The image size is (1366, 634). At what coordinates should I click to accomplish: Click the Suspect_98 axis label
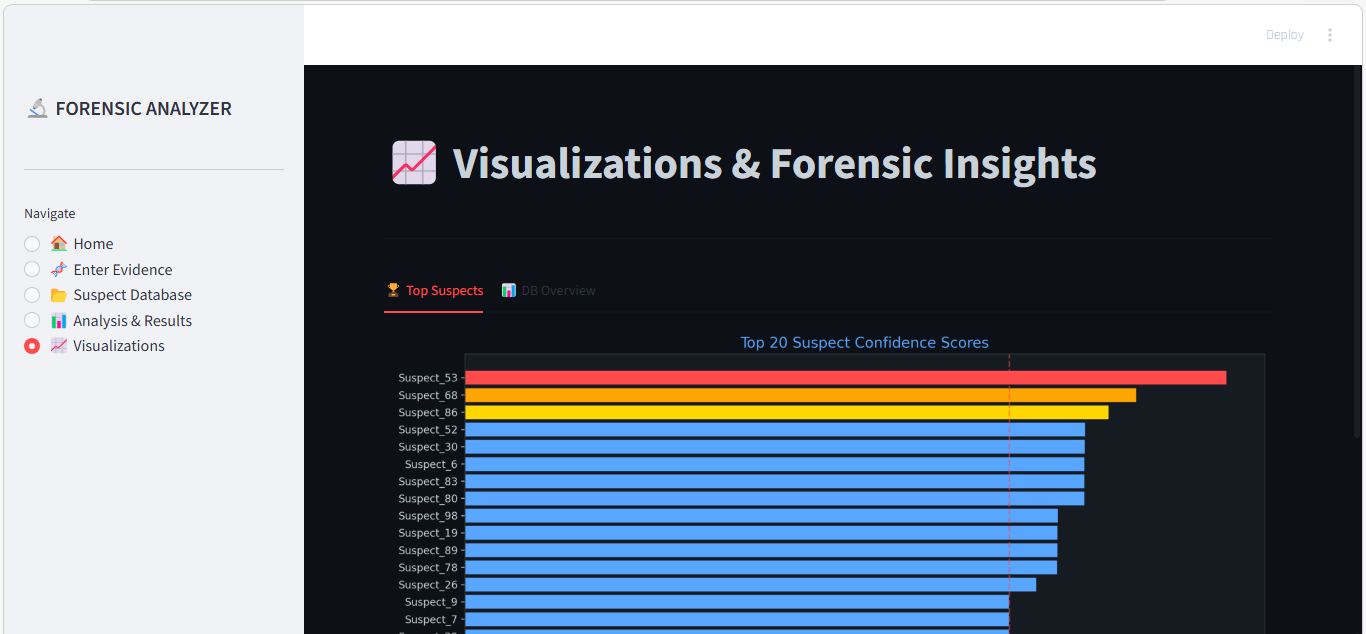click(428, 516)
